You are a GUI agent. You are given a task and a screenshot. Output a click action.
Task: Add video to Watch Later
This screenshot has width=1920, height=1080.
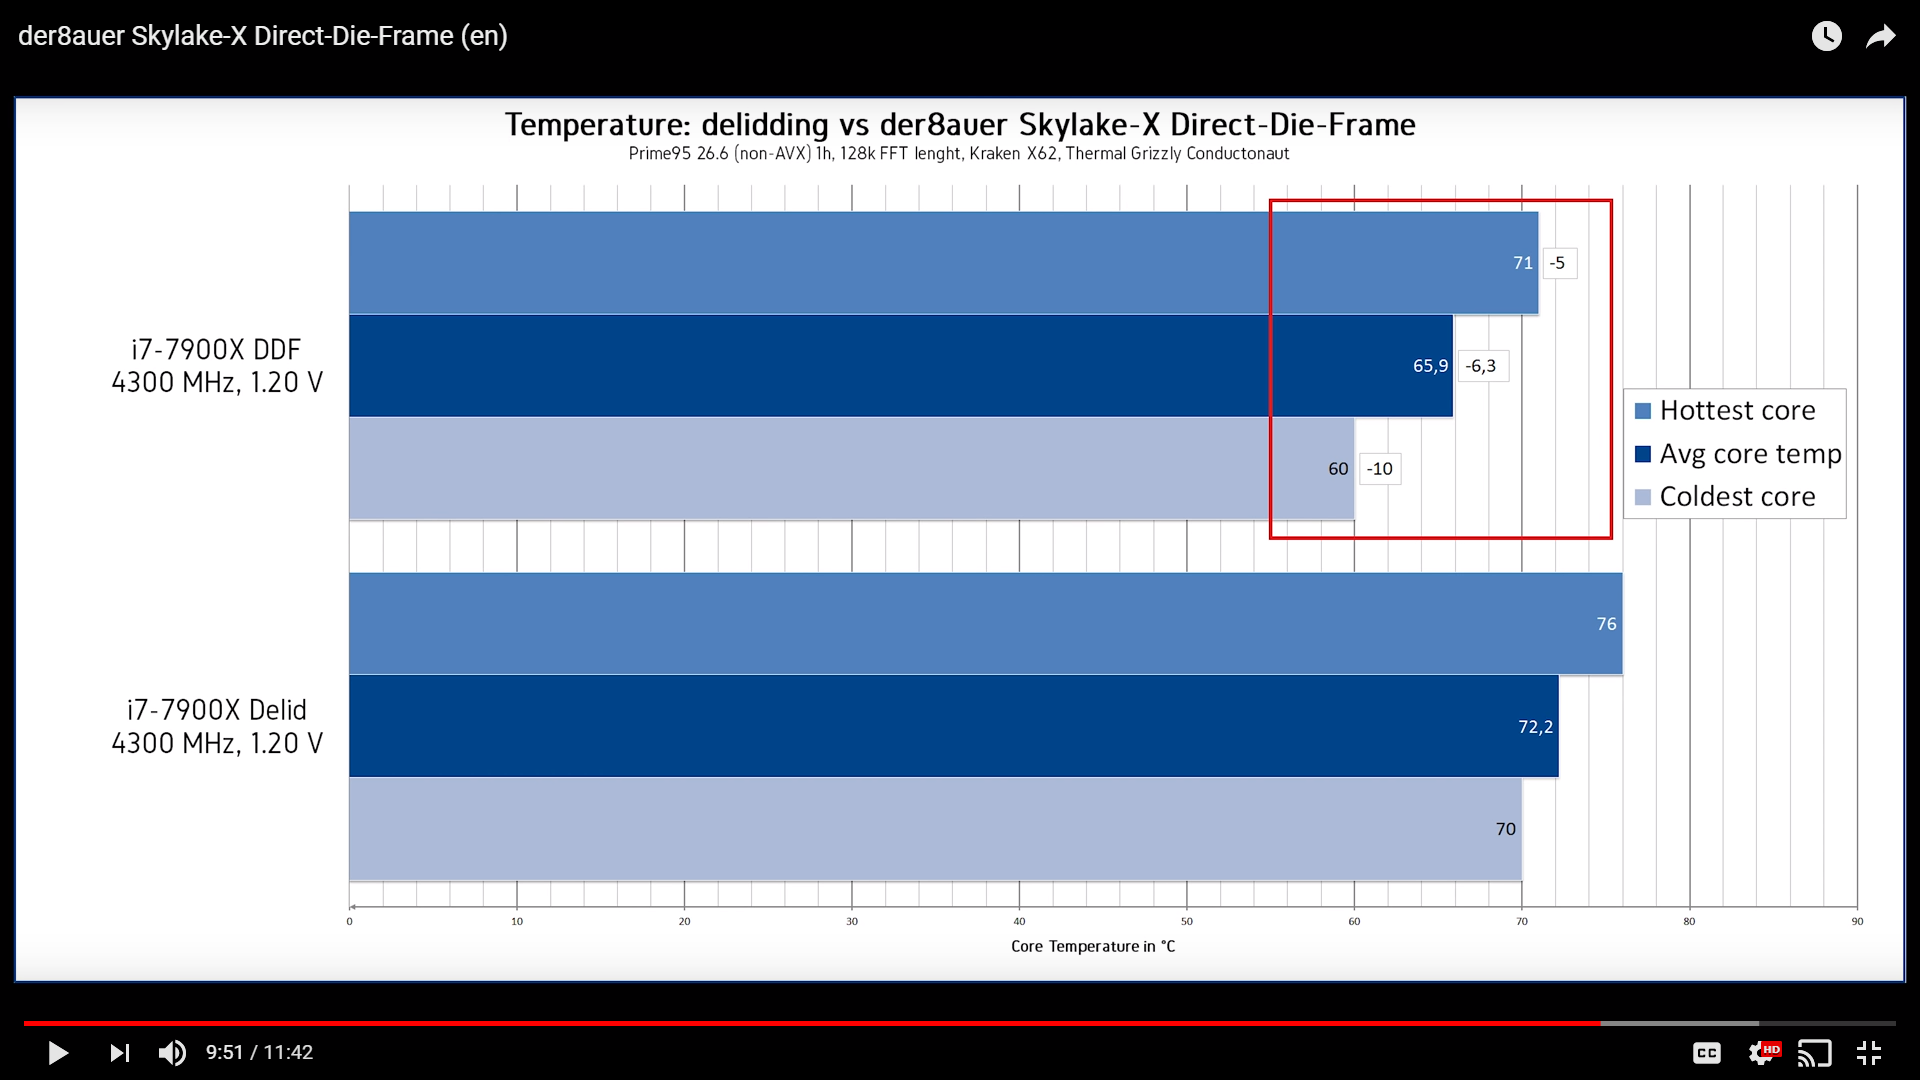[x=1827, y=36]
